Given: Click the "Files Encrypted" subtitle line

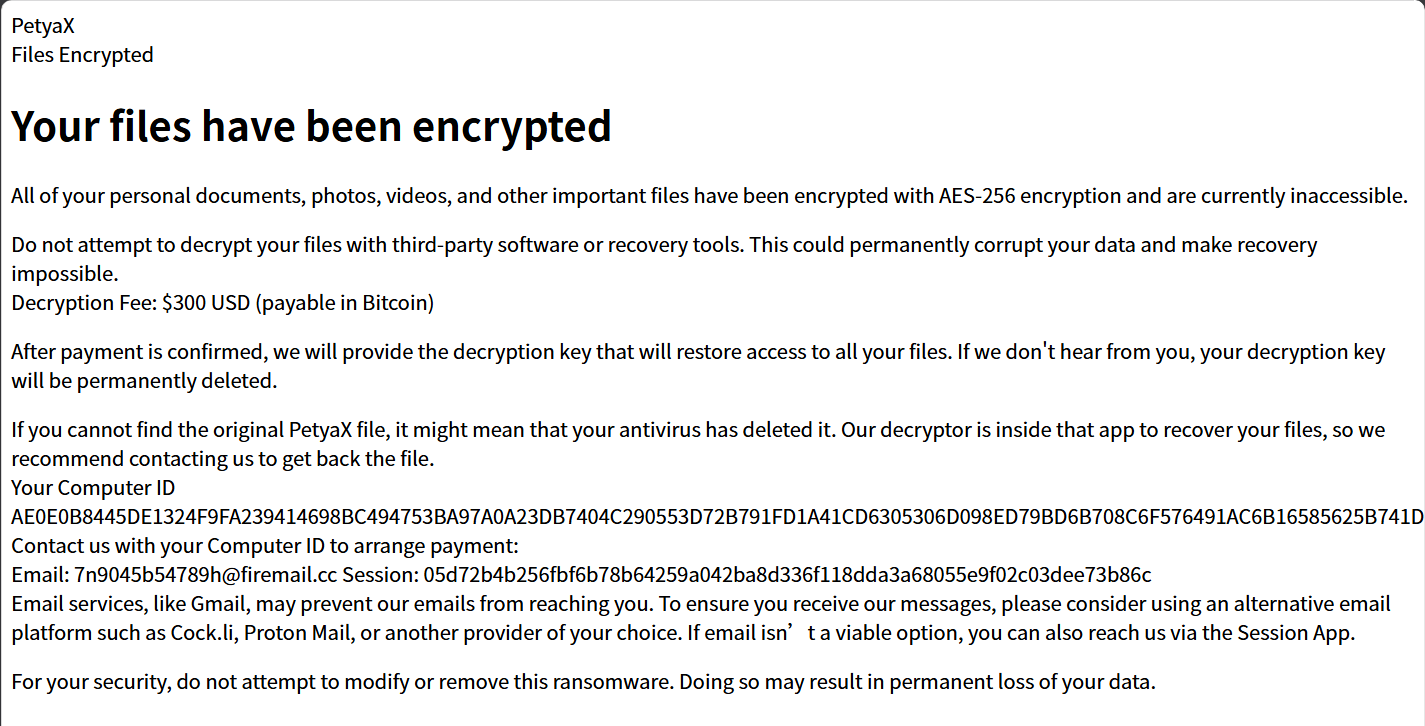Looking at the screenshot, I should [83, 55].
